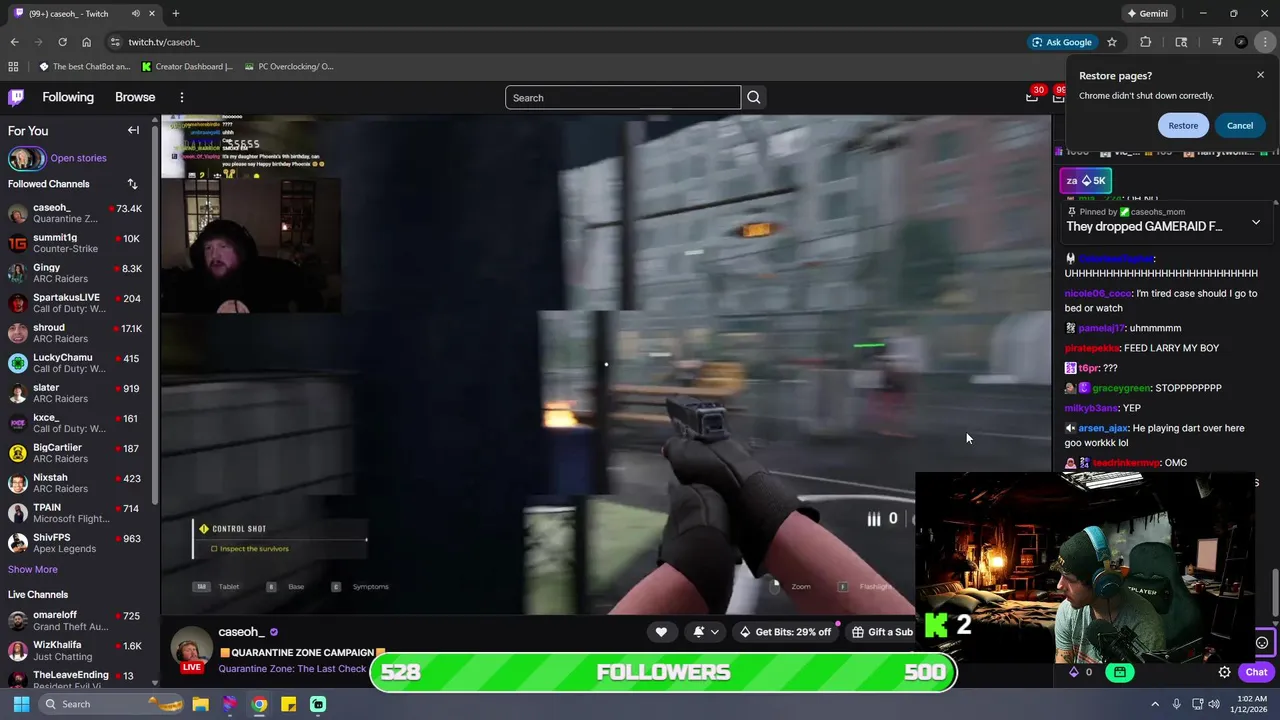Click Windows taskbar Search box
The width and height of the screenshot is (1280, 720).
(x=111, y=704)
